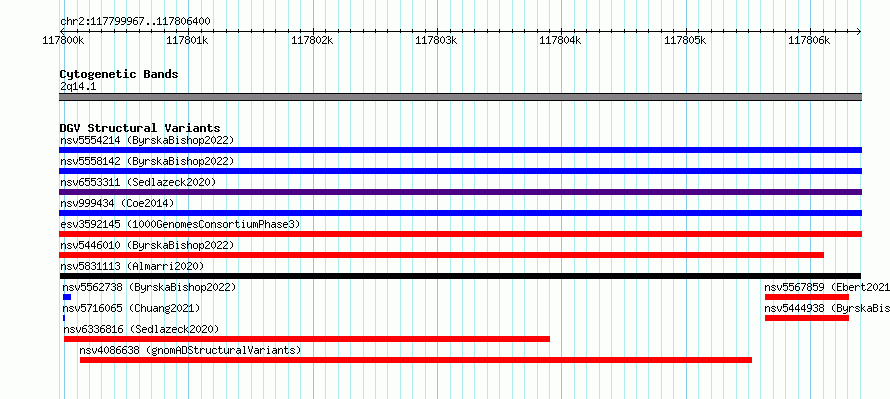Click the nsv5554214 (ByrskaBishop2022) label
890x399 pixels.
pos(147,140)
